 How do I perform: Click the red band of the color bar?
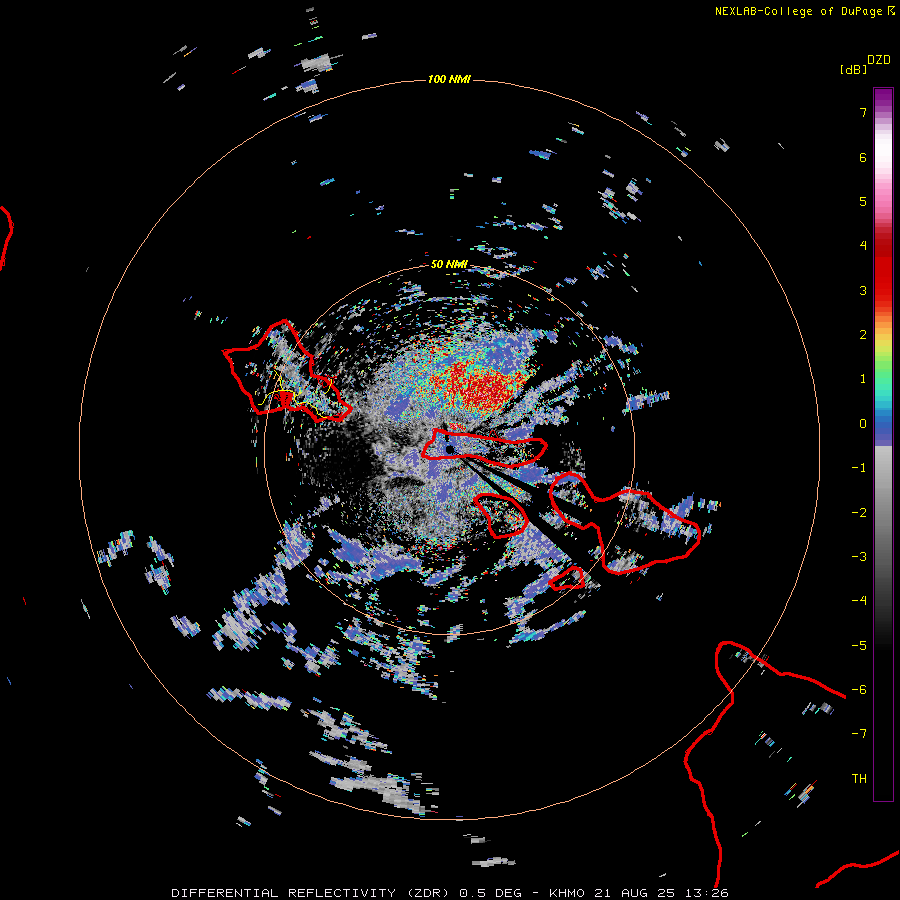(x=883, y=270)
